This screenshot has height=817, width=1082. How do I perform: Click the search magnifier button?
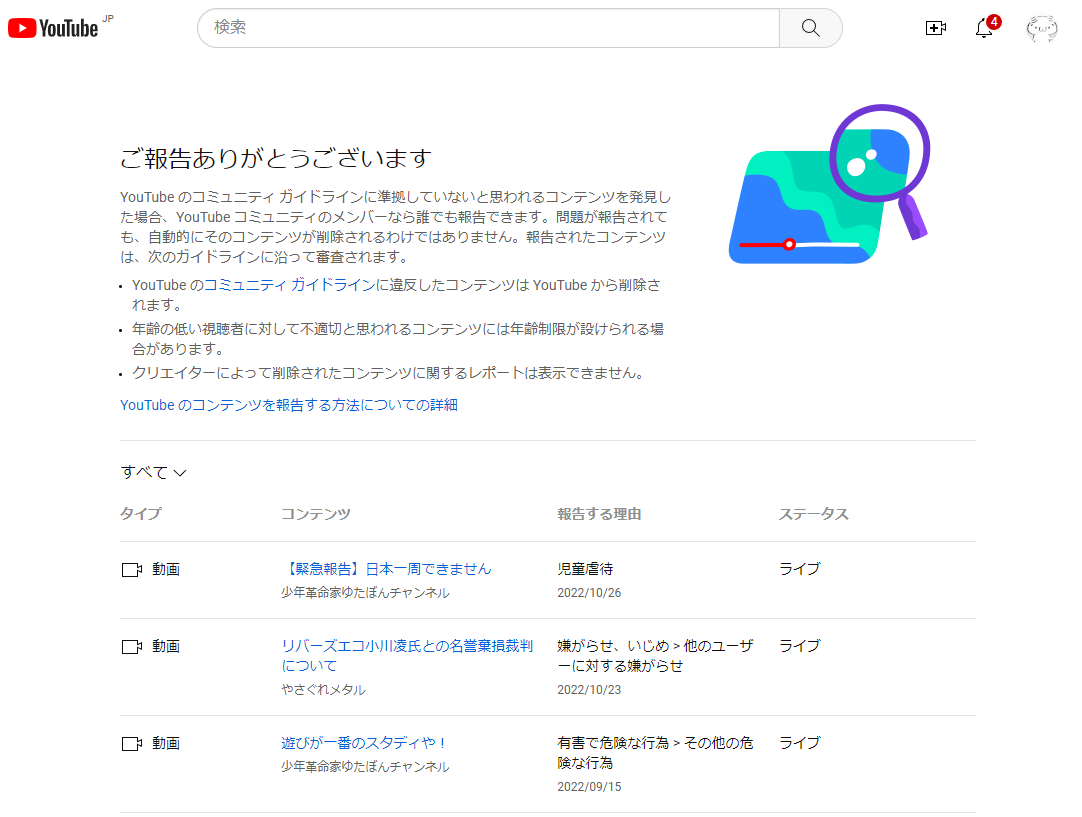coord(810,28)
